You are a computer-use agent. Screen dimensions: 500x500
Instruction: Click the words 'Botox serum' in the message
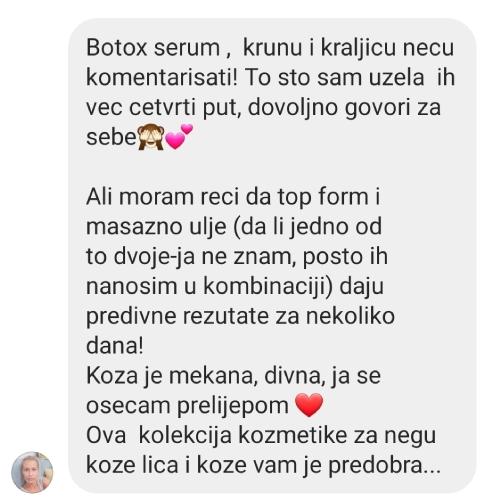tap(153, 48)
